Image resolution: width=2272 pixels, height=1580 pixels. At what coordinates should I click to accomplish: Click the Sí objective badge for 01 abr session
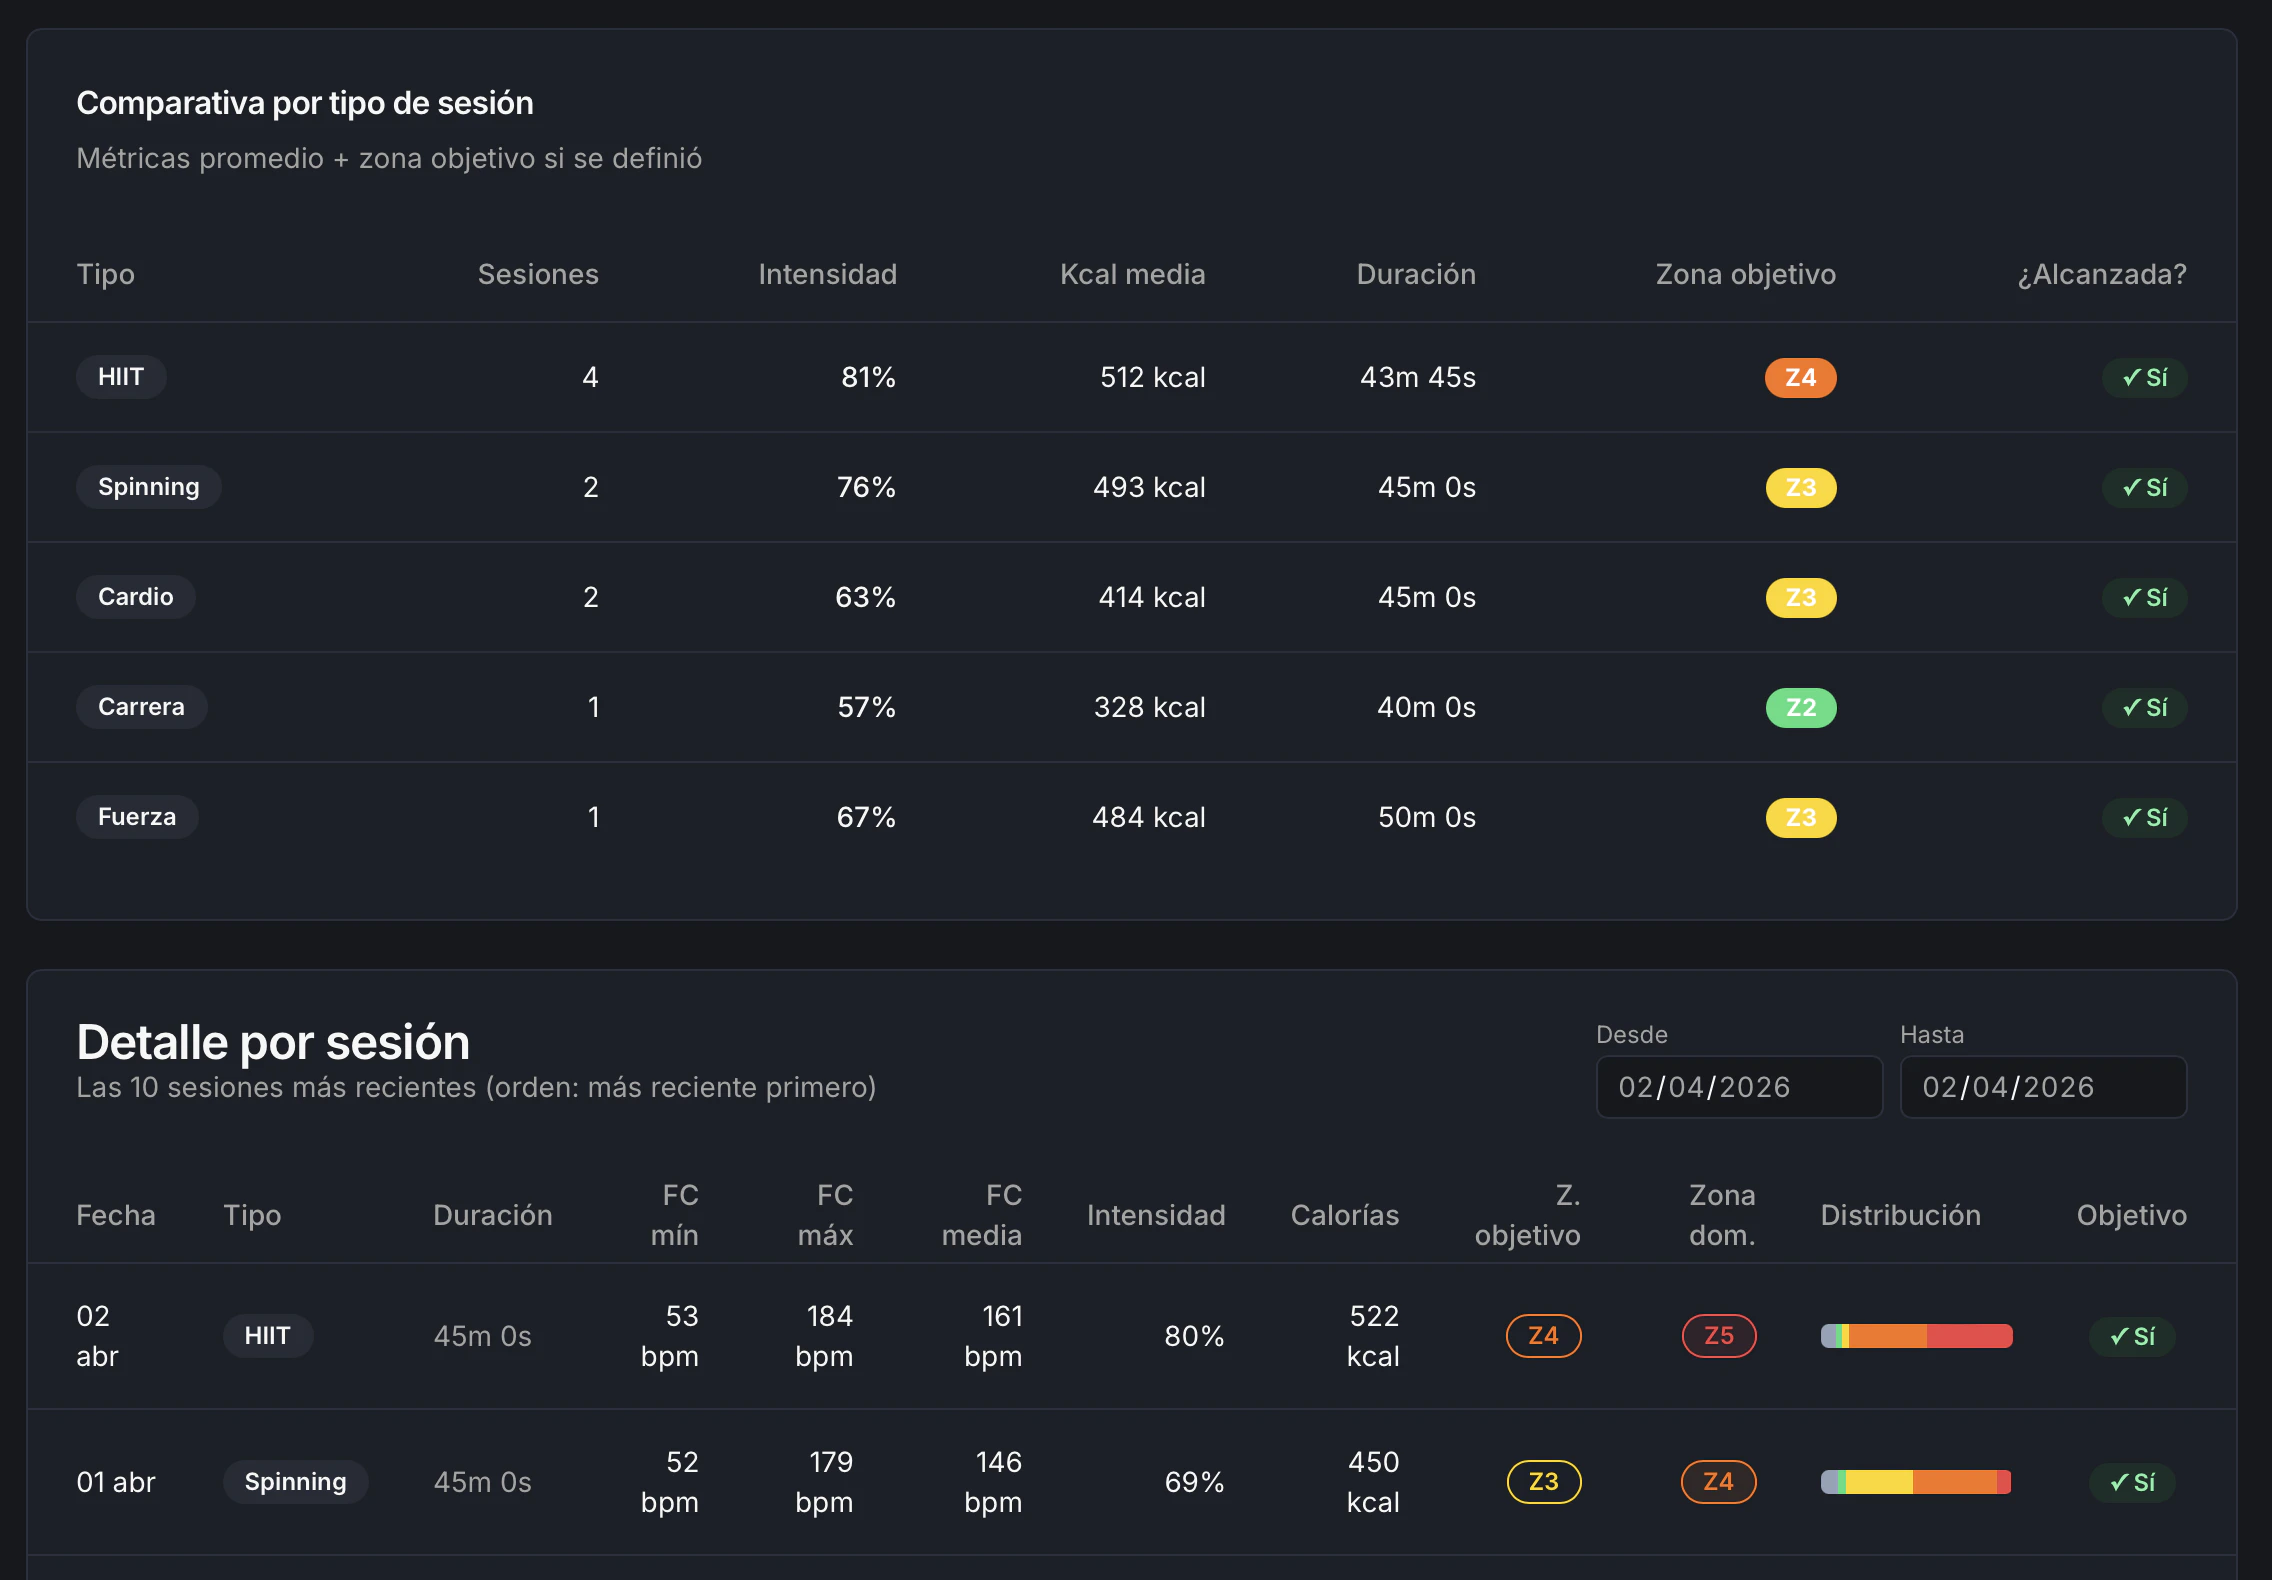pyautogui.click(x=2131, y=1482)
